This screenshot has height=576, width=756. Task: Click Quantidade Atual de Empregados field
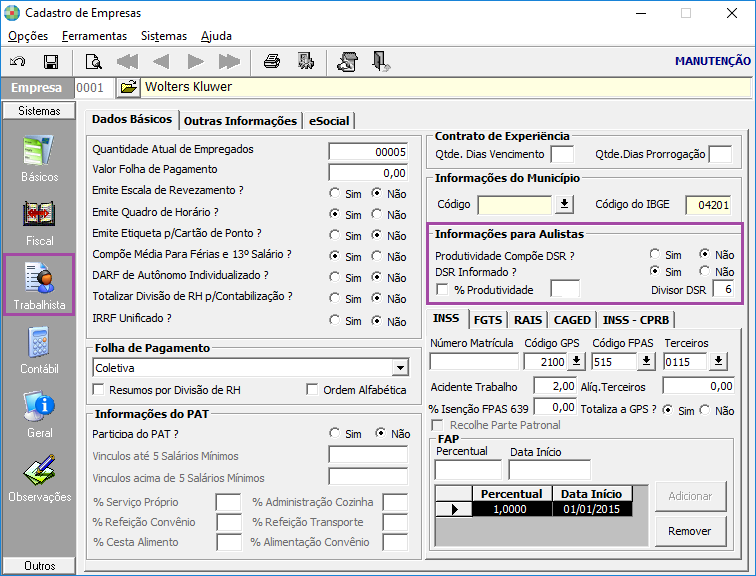pos(368,152)
